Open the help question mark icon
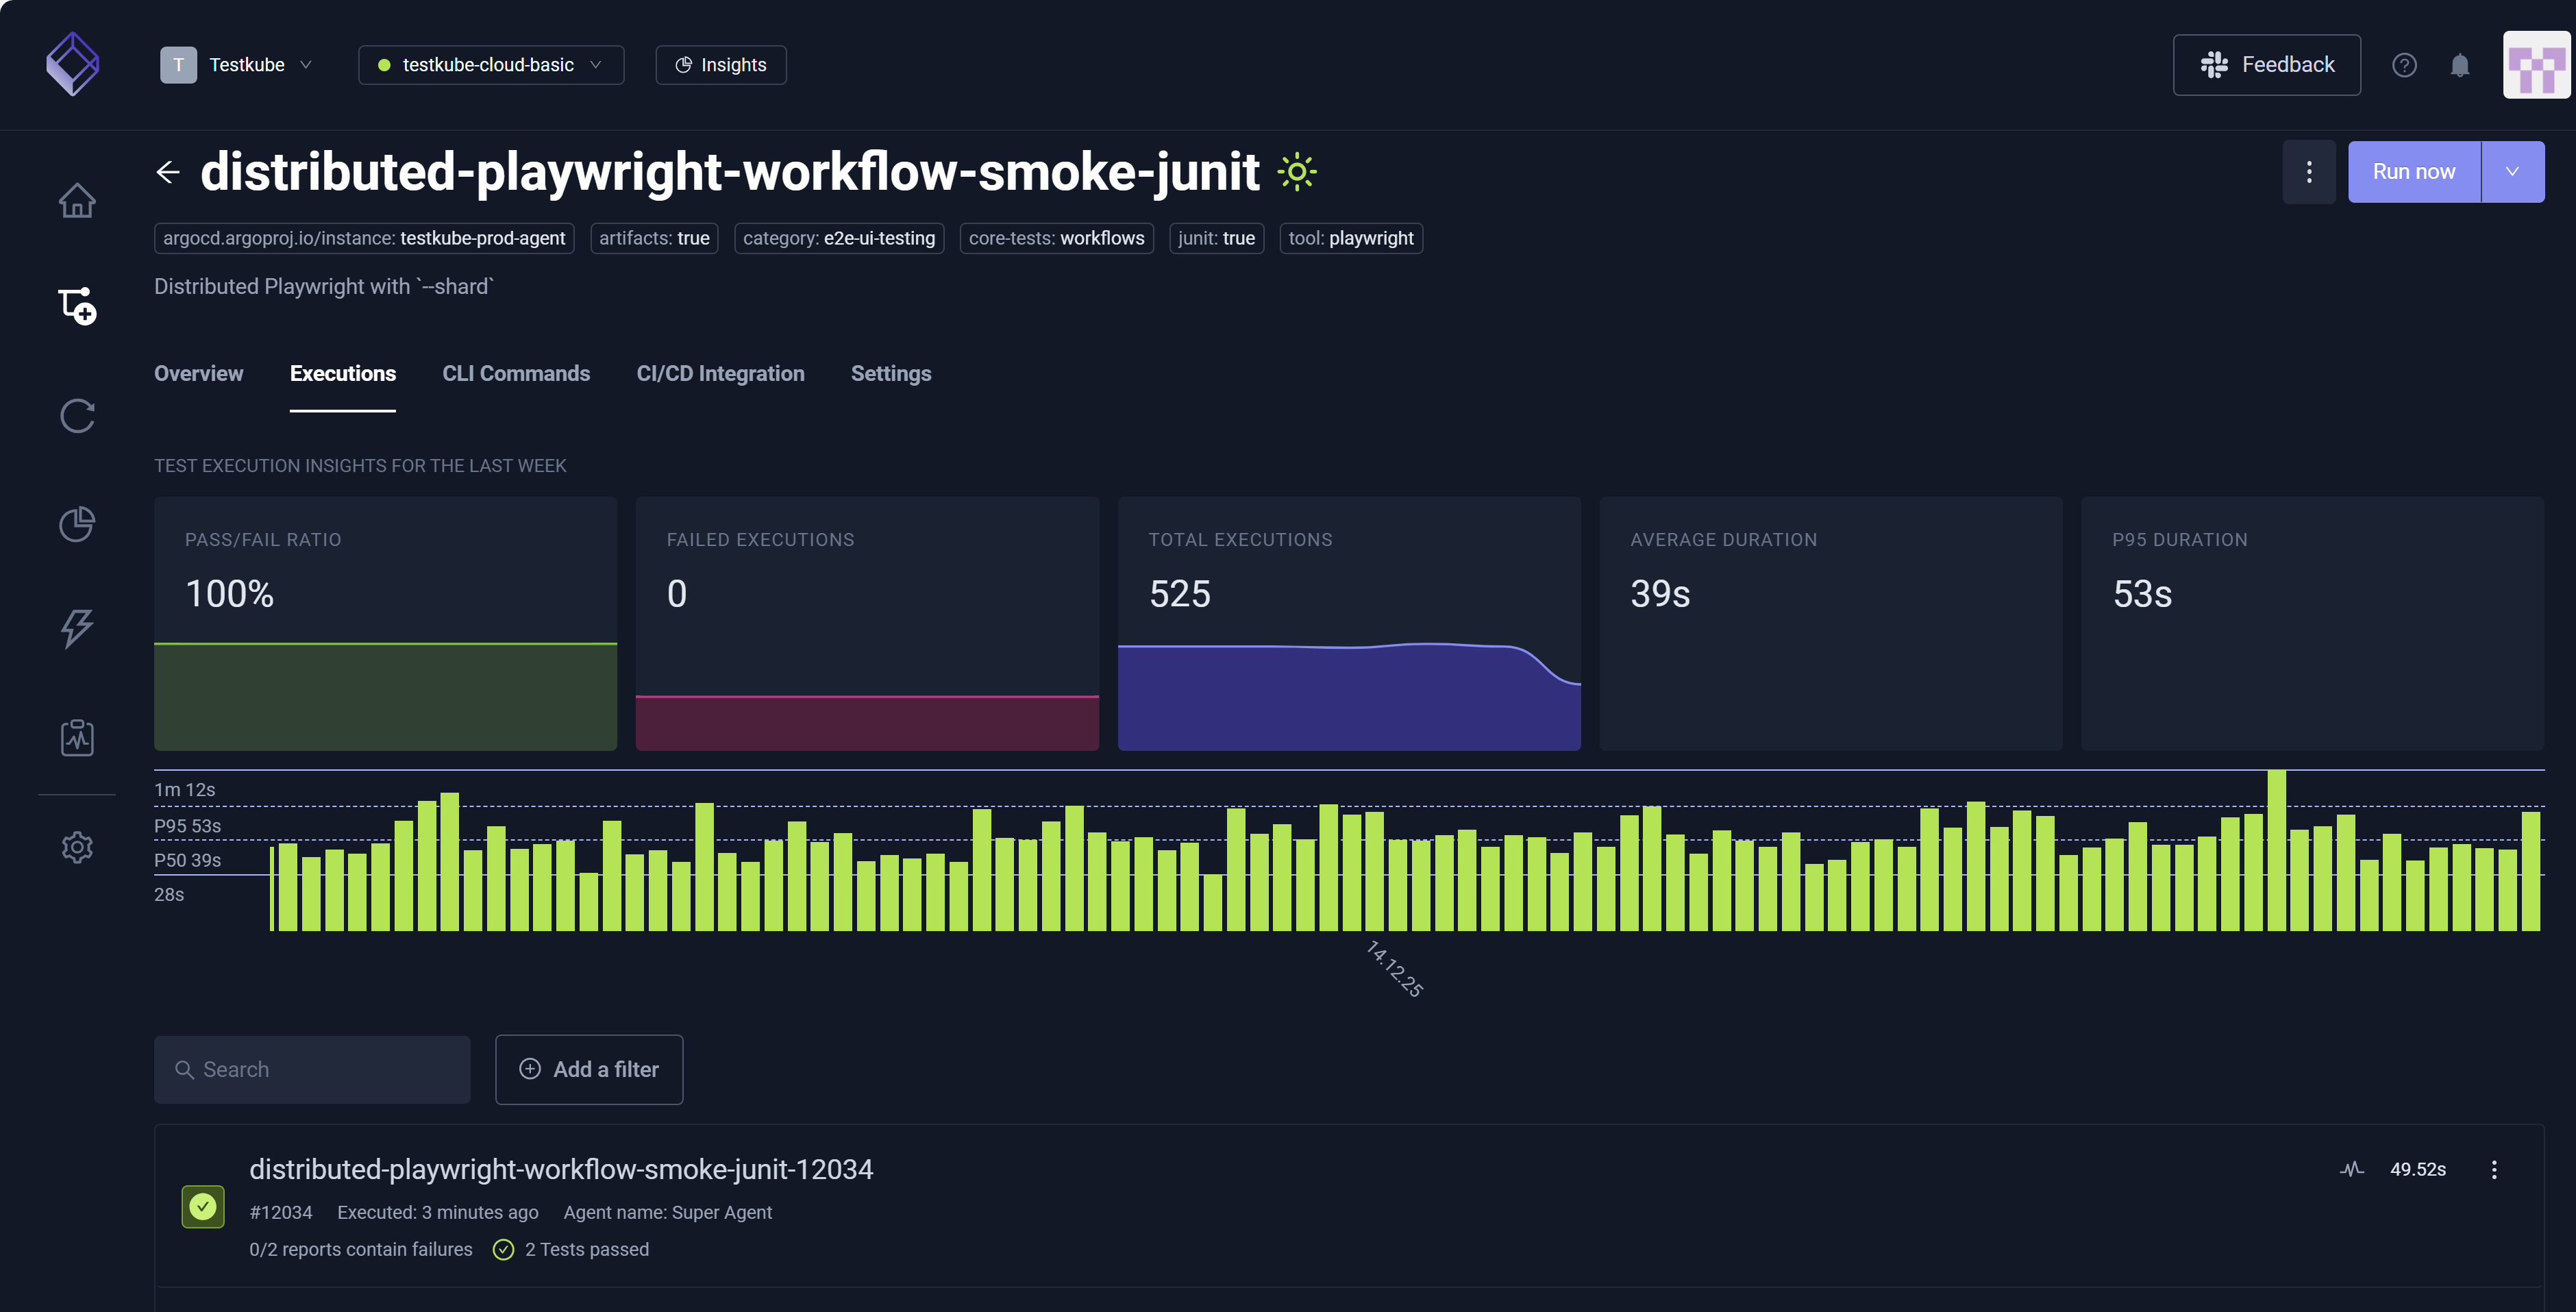Screen dimensions: 2576x1312 click(2404, 65)
